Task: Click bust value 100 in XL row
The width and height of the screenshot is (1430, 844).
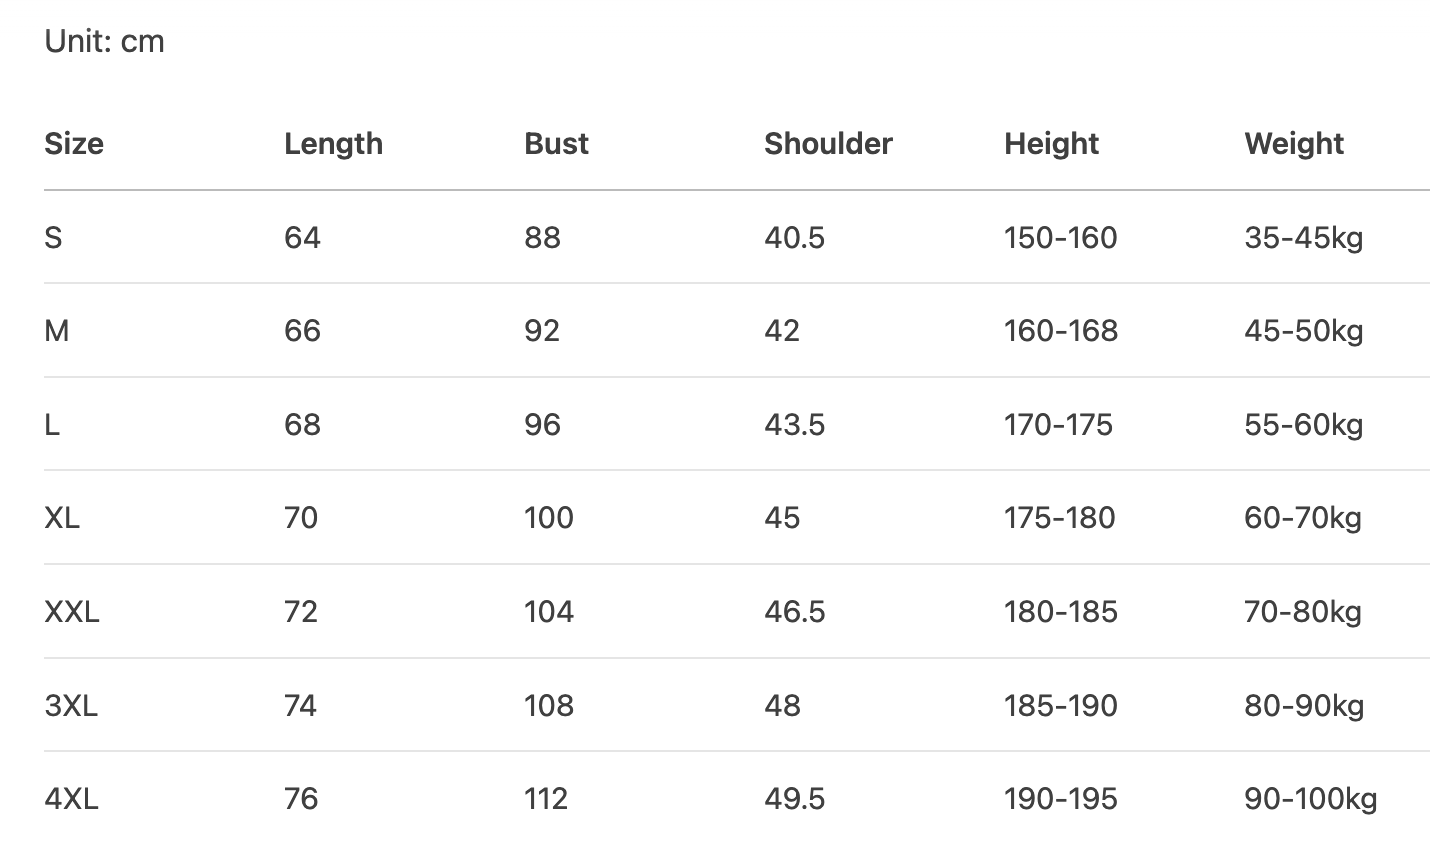Action: (549, 518)
